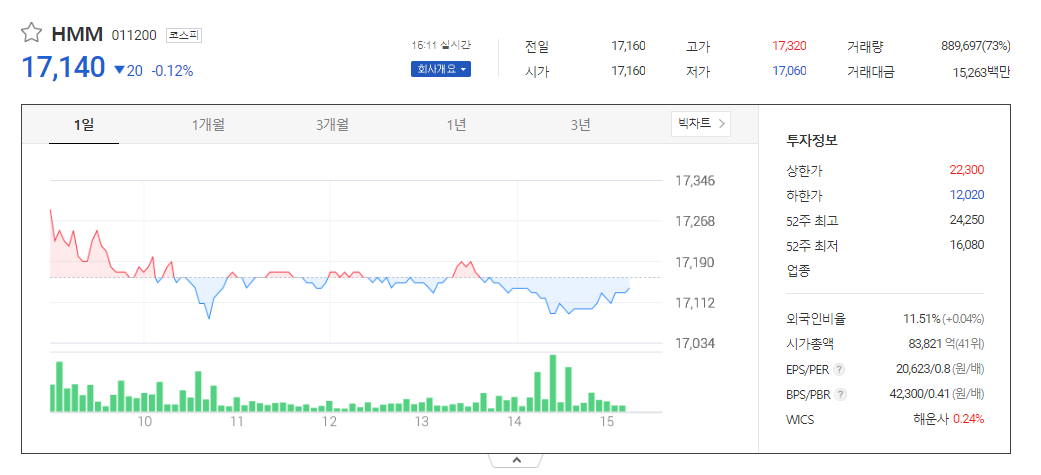Click the 17,034 price axis label
The image size is (1041, 475).
tap(695, 343)
